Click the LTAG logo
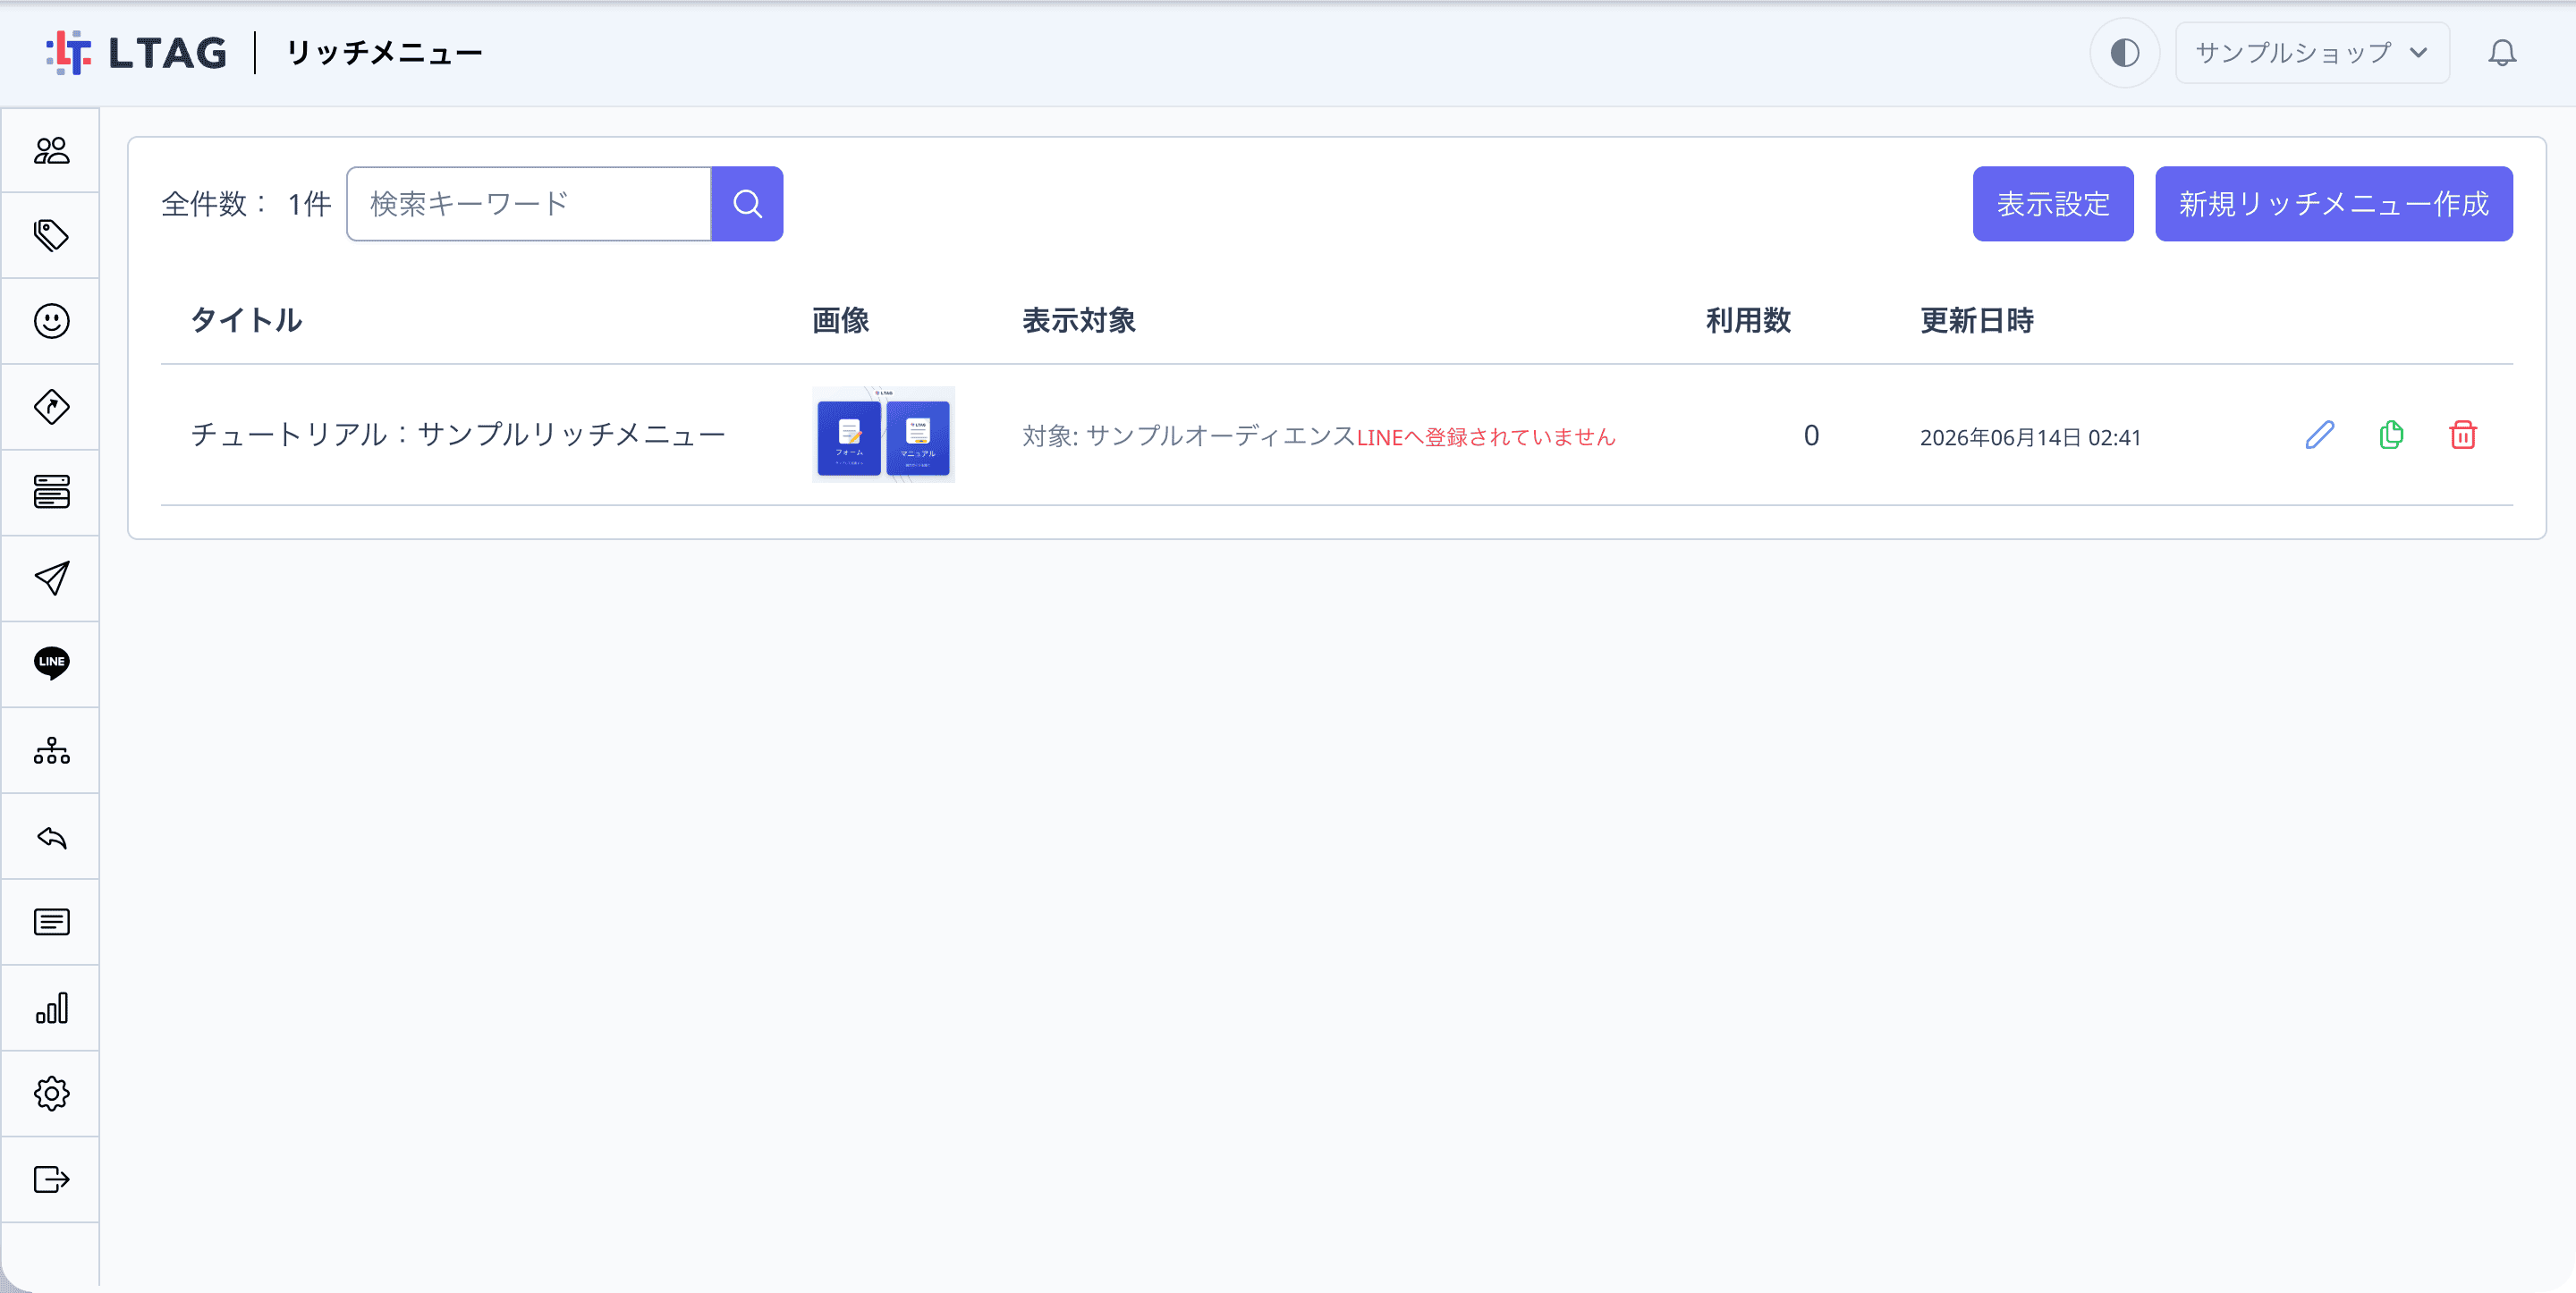The height and width of the screenshot is (1293, 2576). tap(137, 52)
